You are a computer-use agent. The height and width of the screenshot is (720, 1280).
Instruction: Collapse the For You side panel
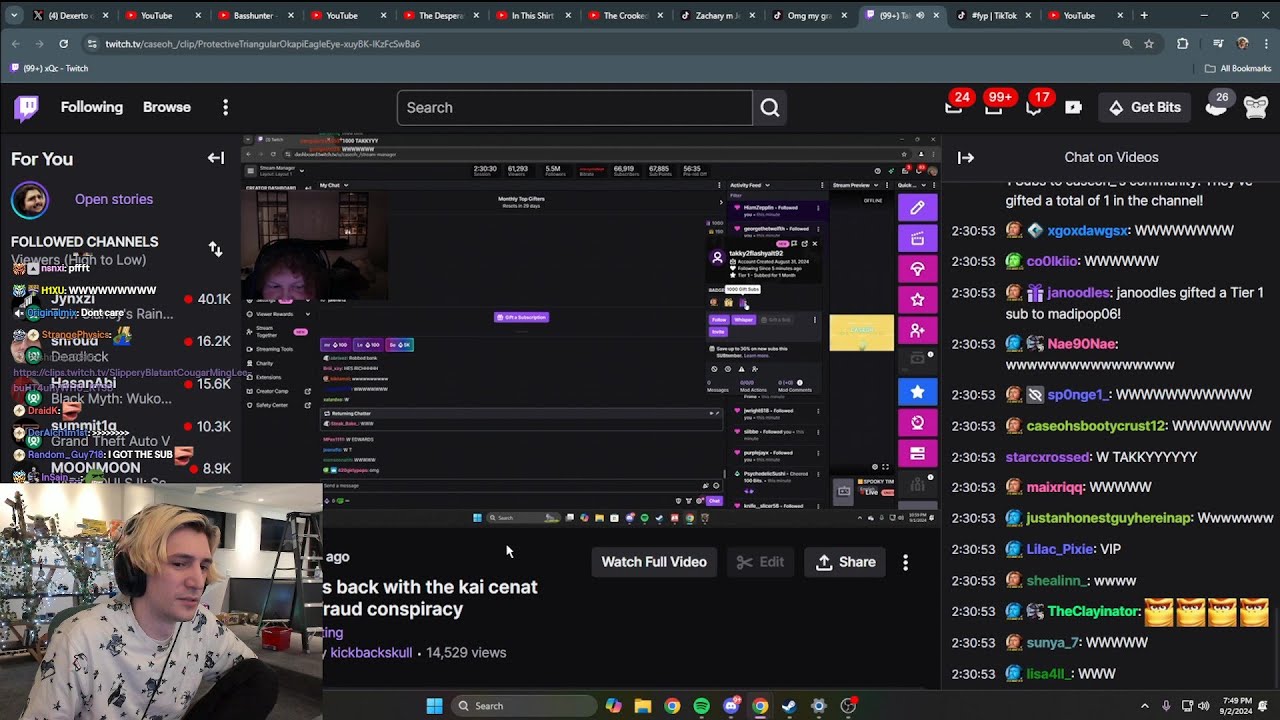[216, 158]
